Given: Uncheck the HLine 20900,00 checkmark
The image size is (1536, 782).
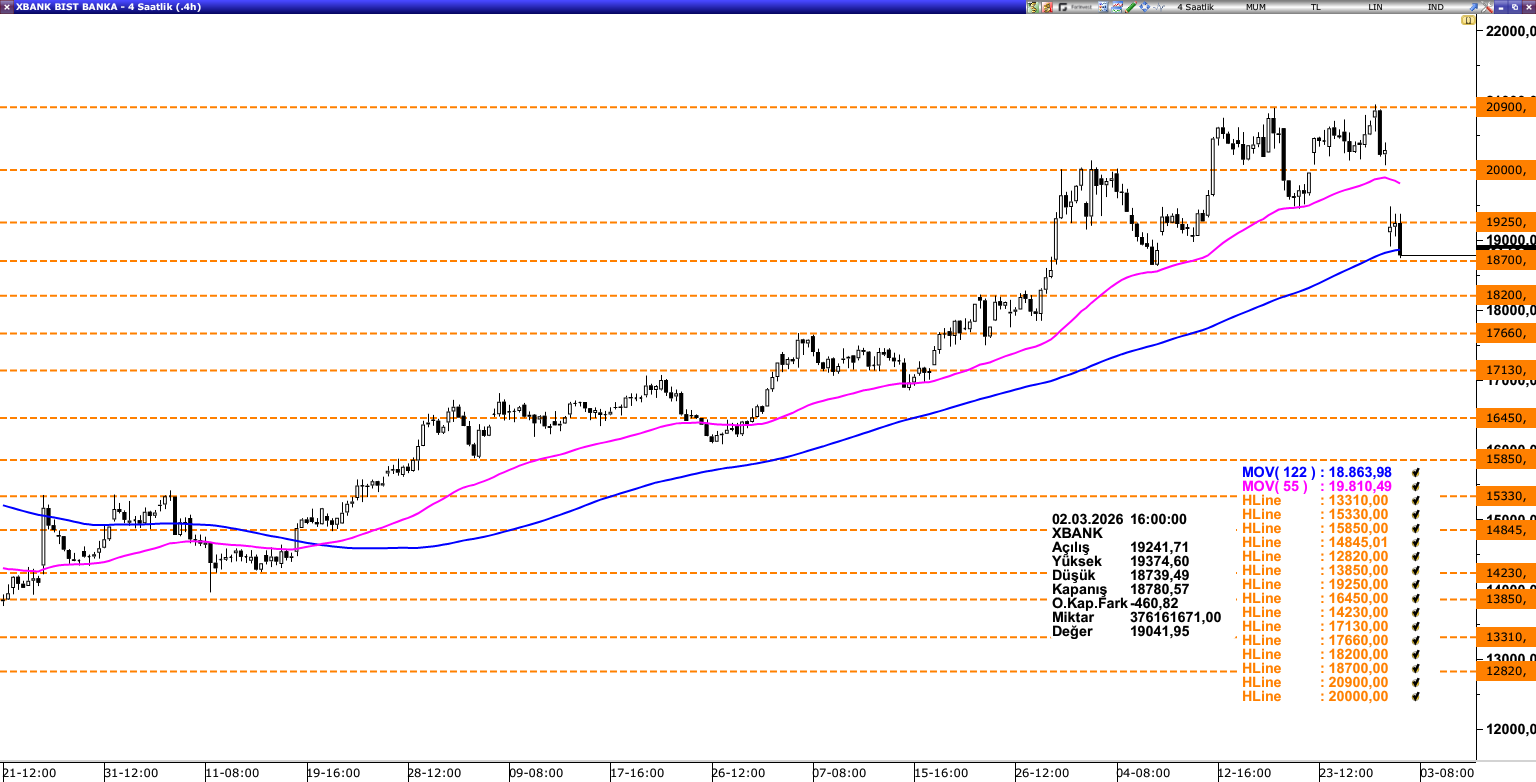Looking at the screenshot, I should point(1415,682).
